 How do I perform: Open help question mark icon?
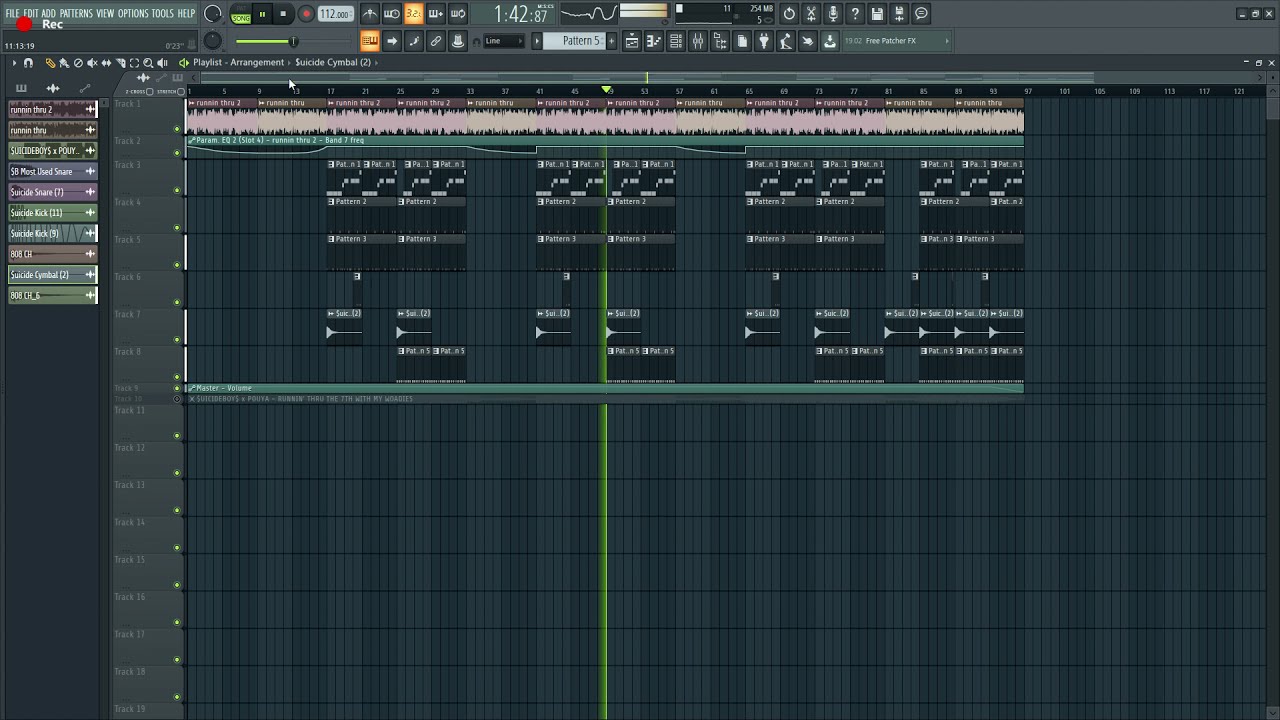point(855,14)
